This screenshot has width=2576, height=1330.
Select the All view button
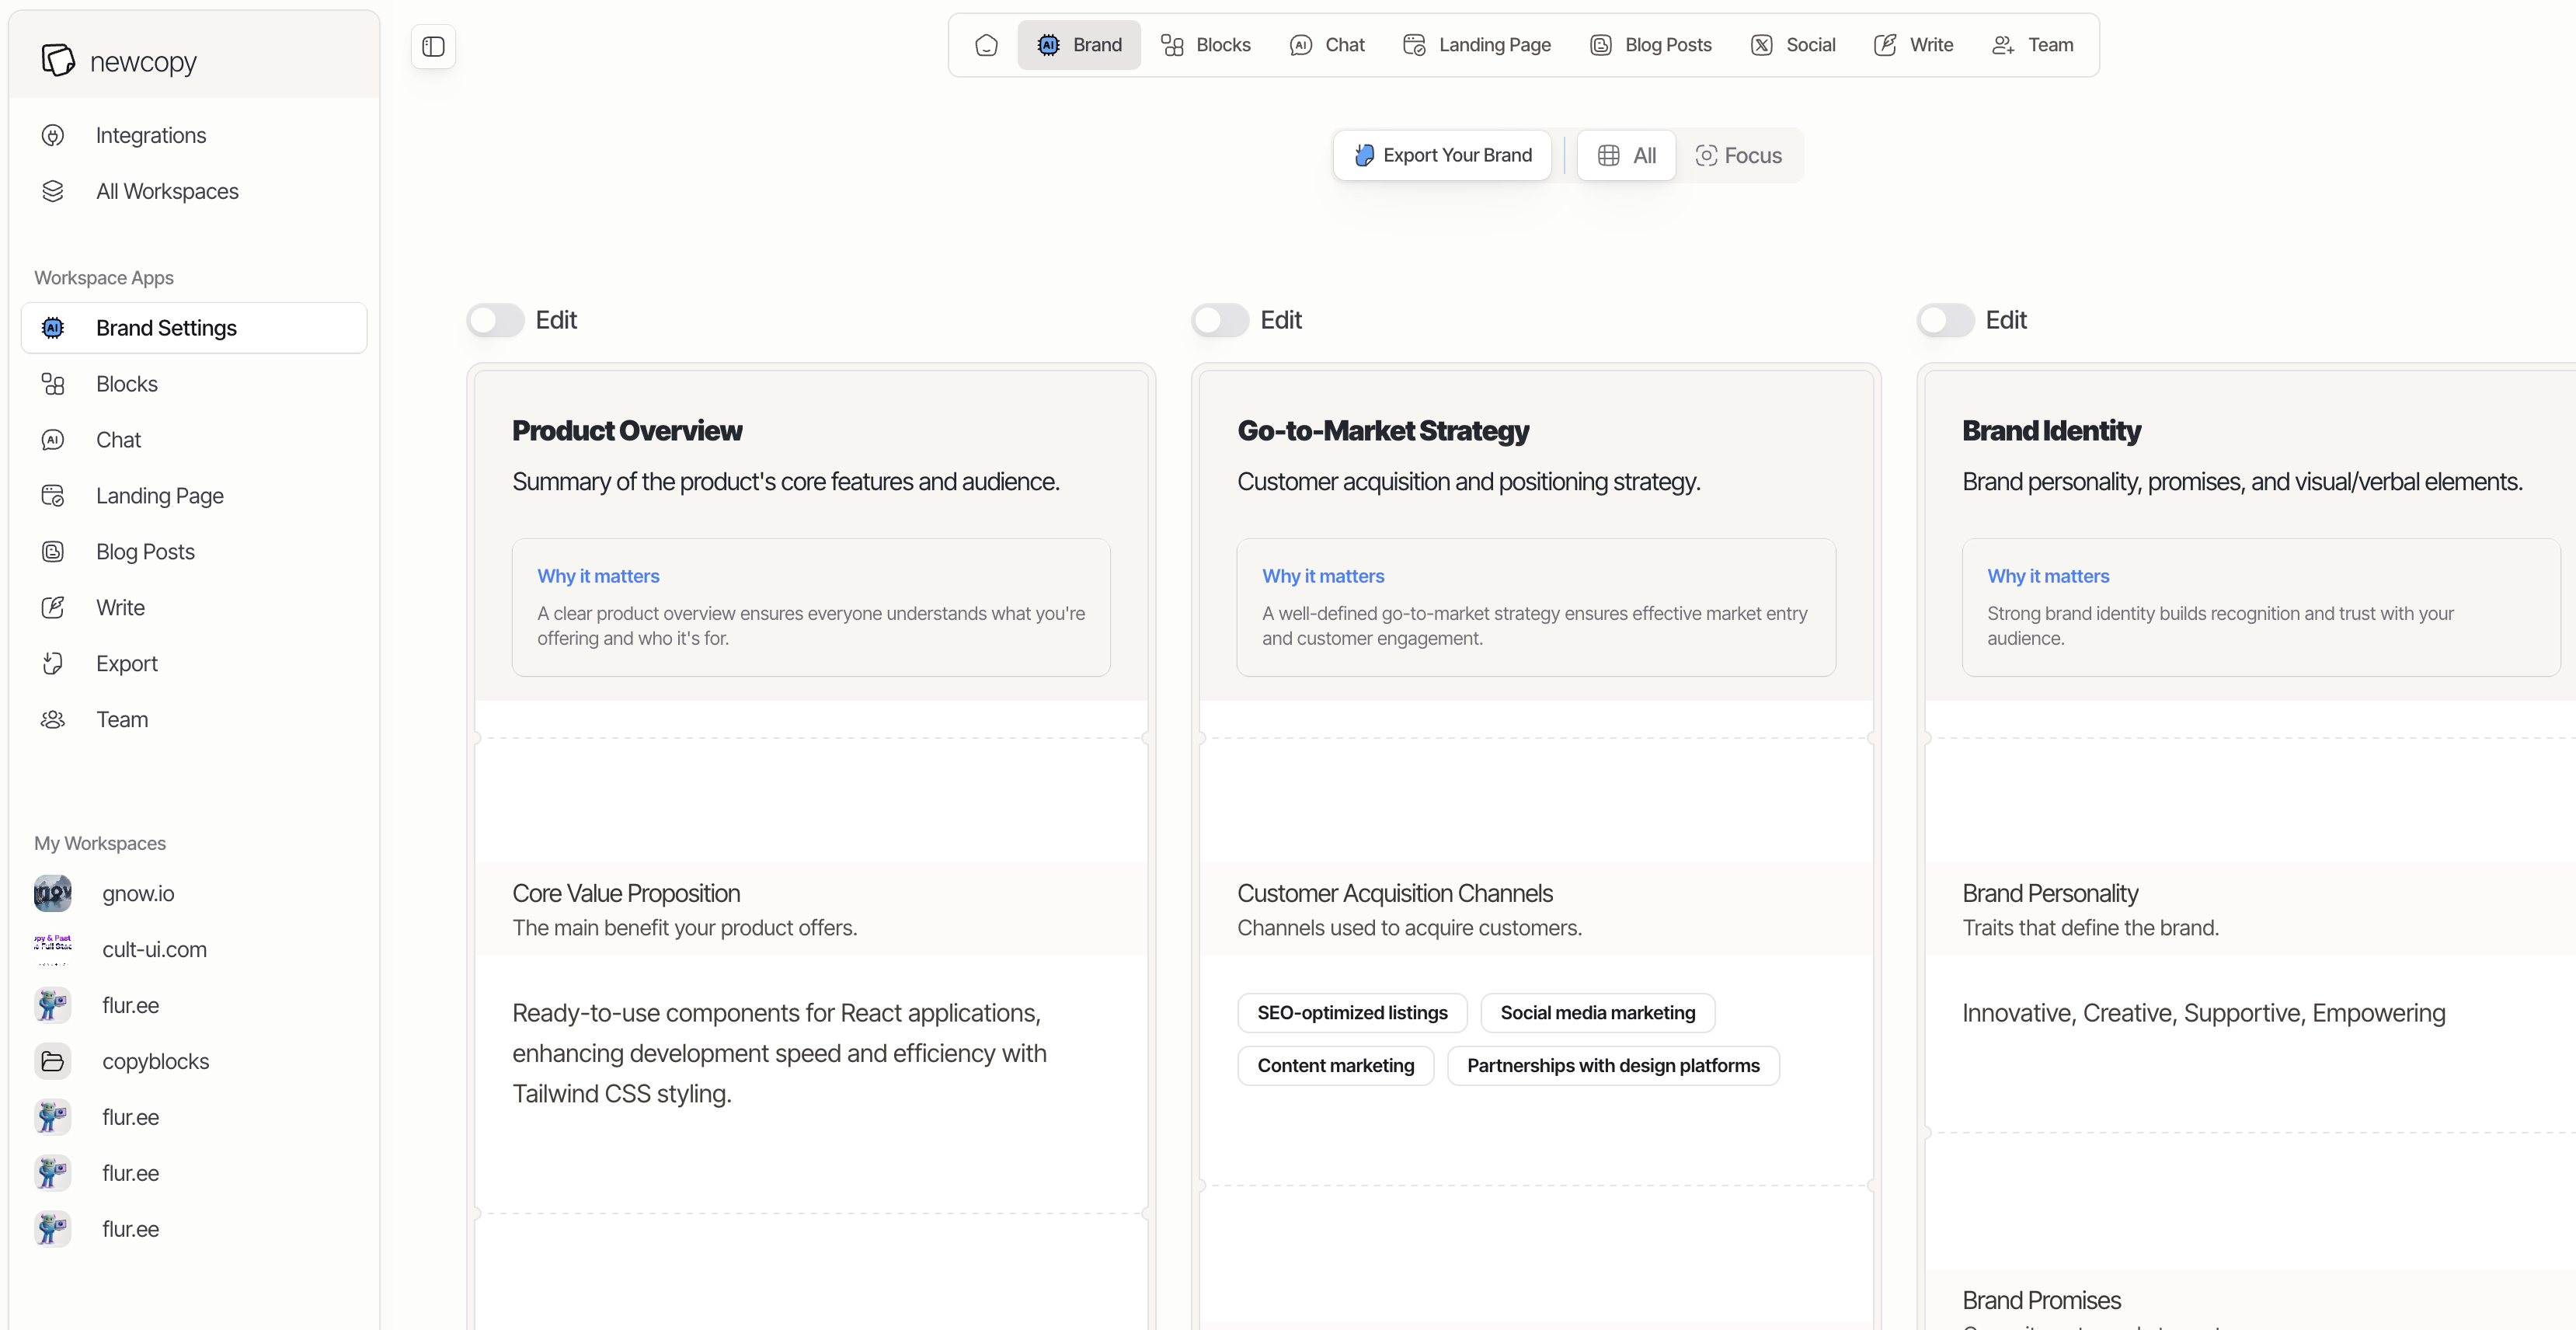coord(1626,155)
